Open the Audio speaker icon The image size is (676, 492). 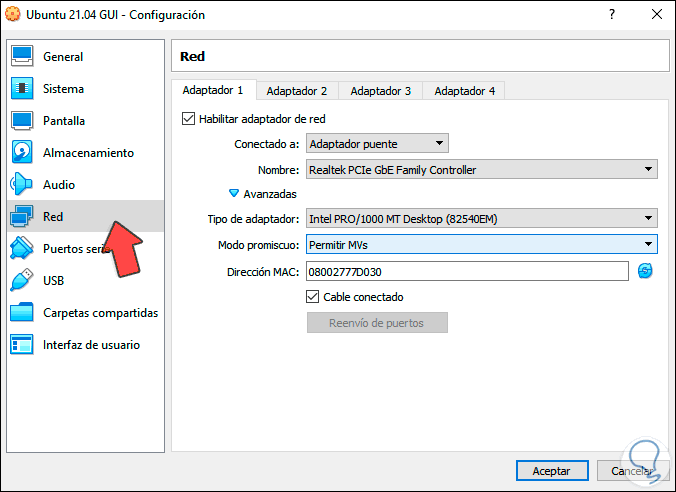click(22, 185)
